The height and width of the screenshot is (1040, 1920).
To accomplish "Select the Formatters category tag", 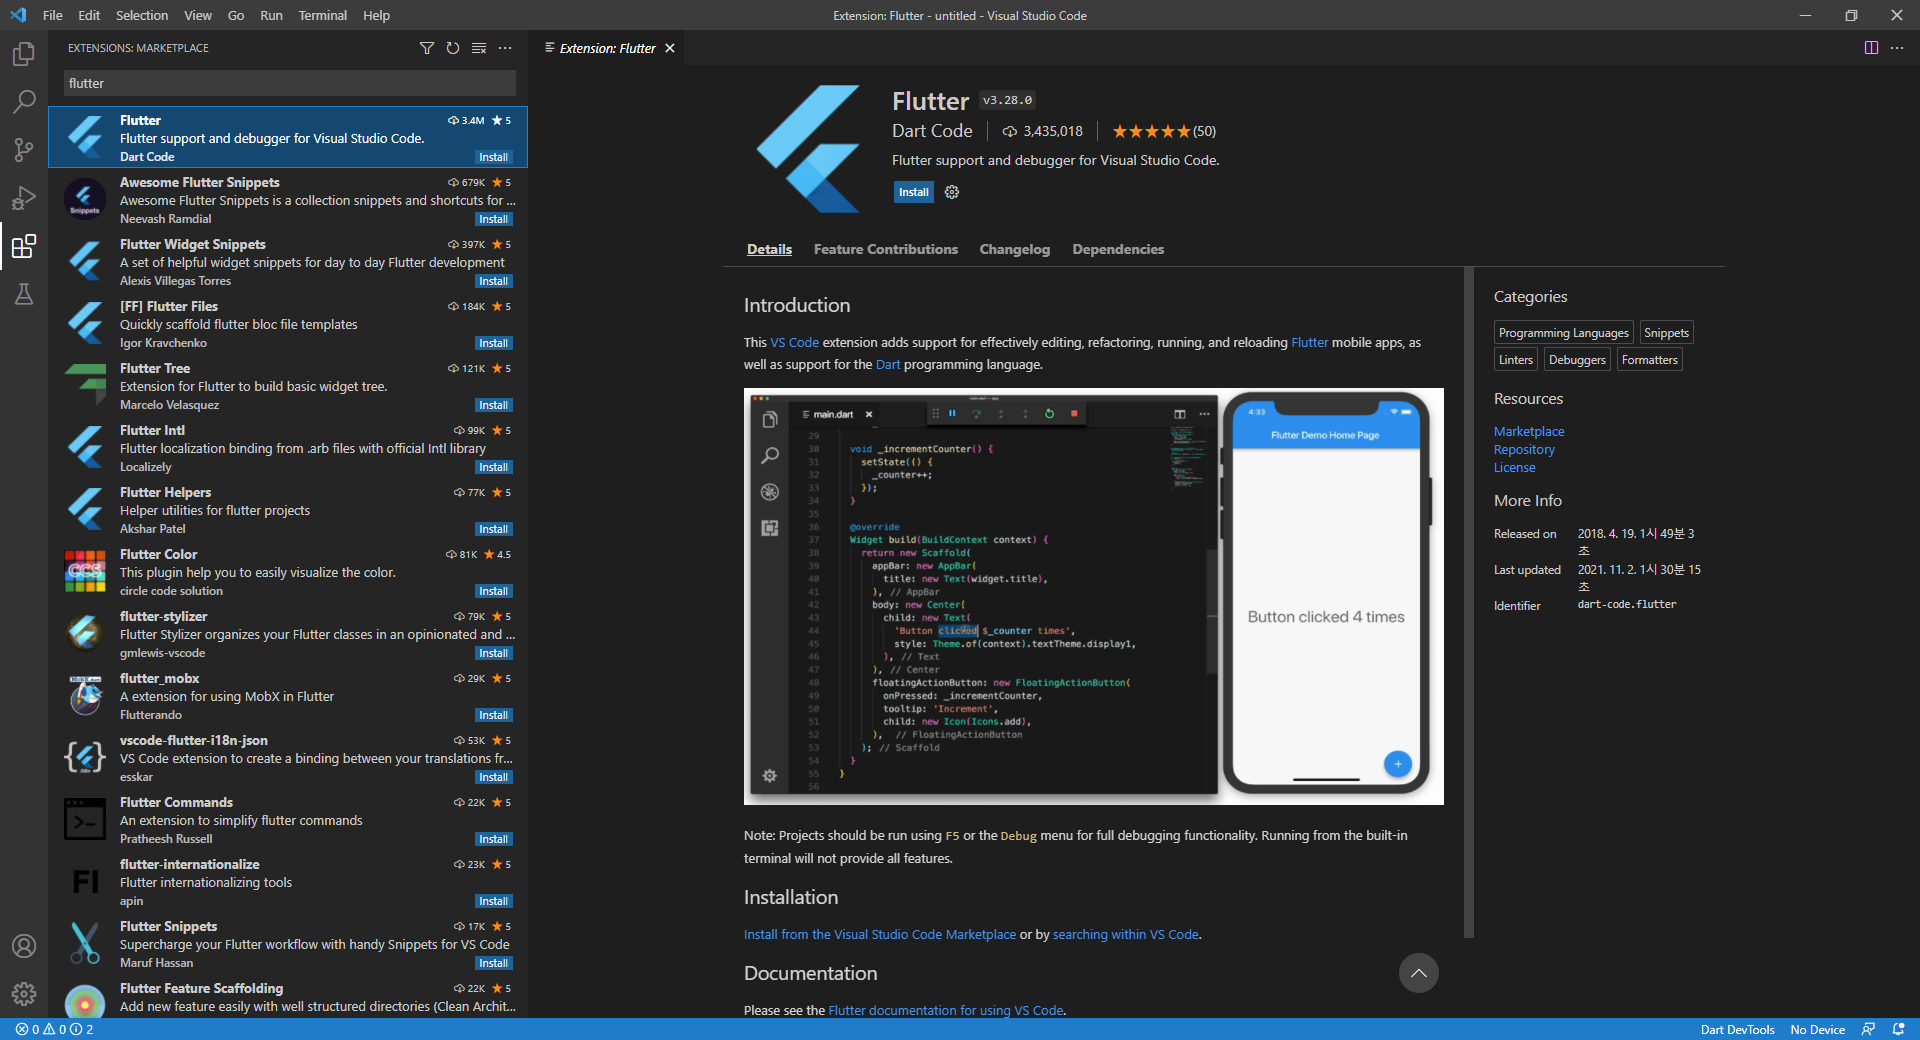I will [1650, 360].
